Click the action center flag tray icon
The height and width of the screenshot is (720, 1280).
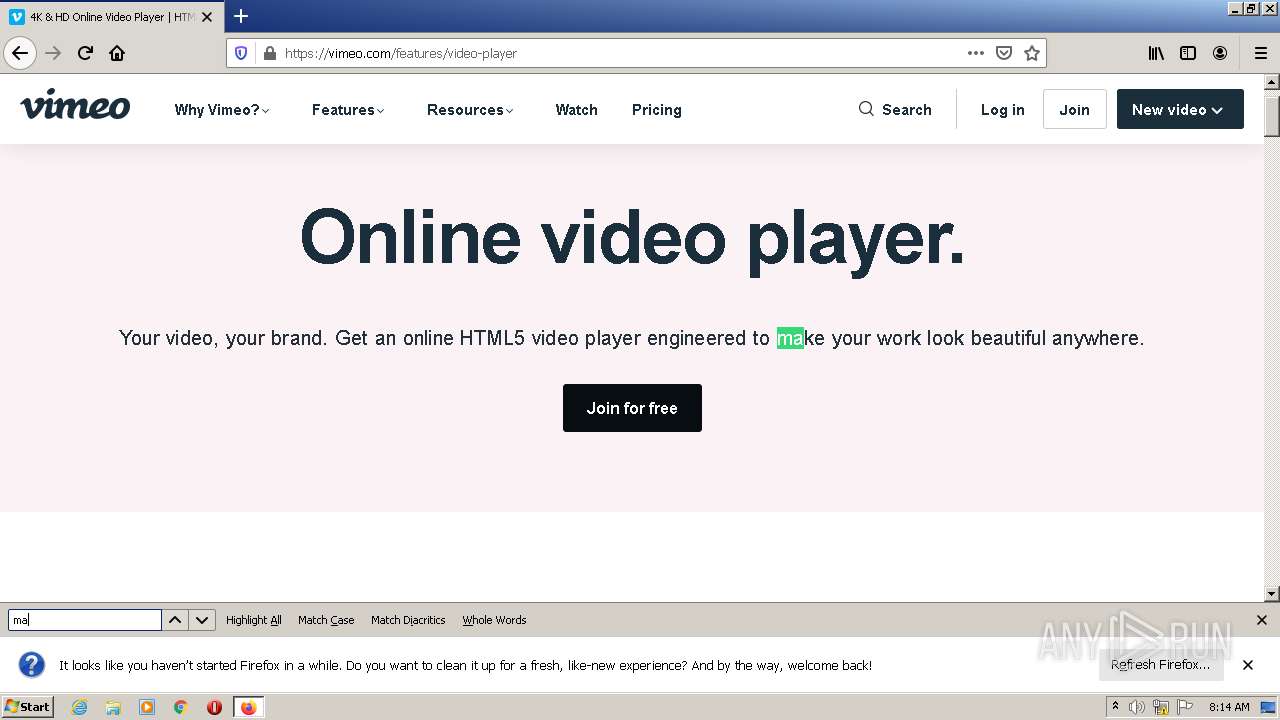point(1185,707)
